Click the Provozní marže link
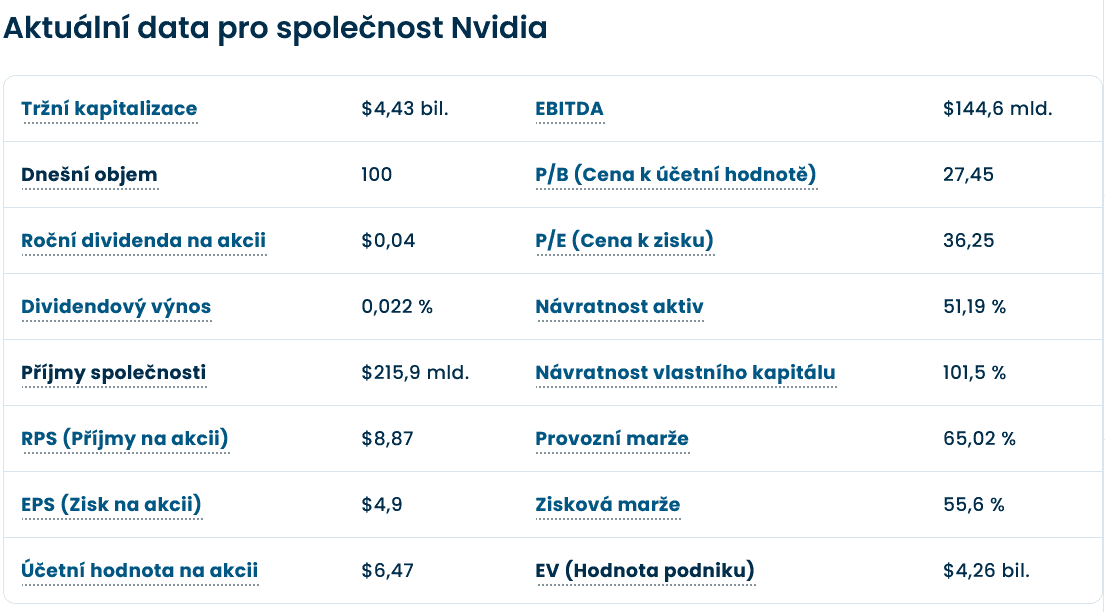The height and width of the screenshot is (612, 1105). point(612,439)
